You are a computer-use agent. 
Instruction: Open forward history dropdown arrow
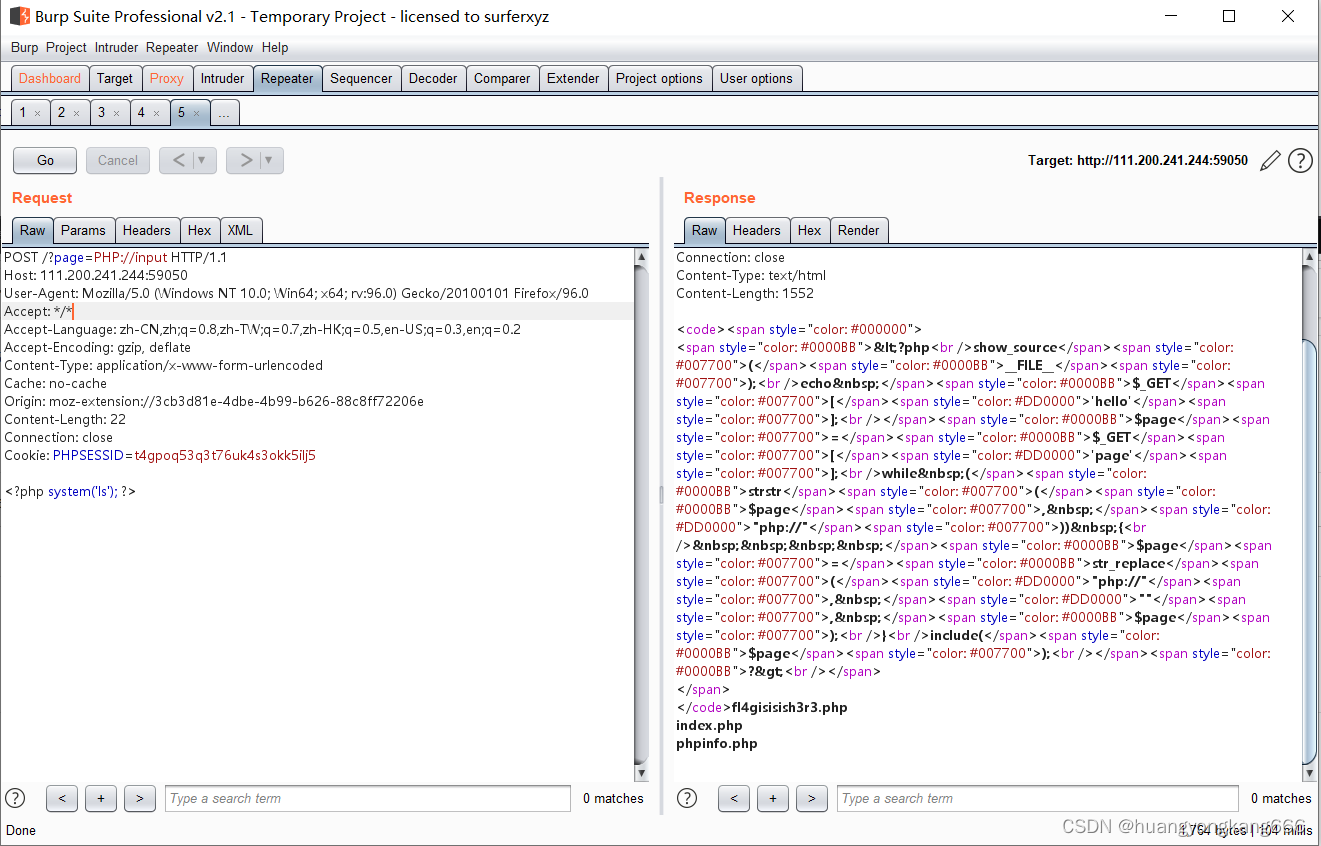point(271,160)
